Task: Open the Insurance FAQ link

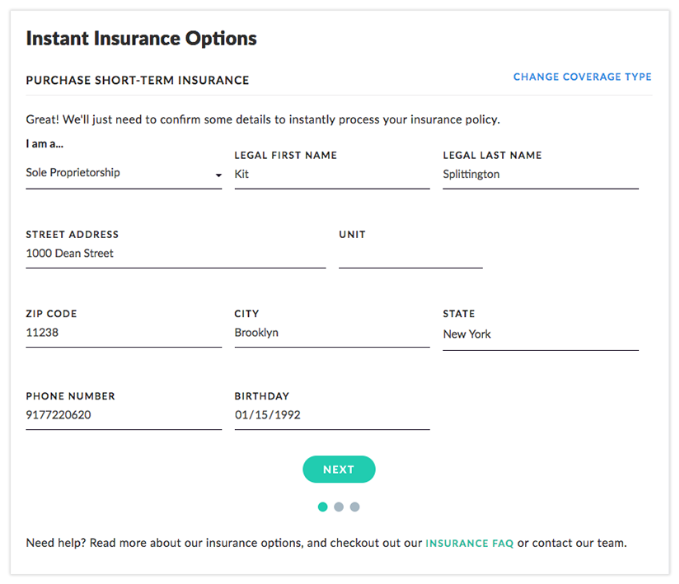Action: (469, 544)
